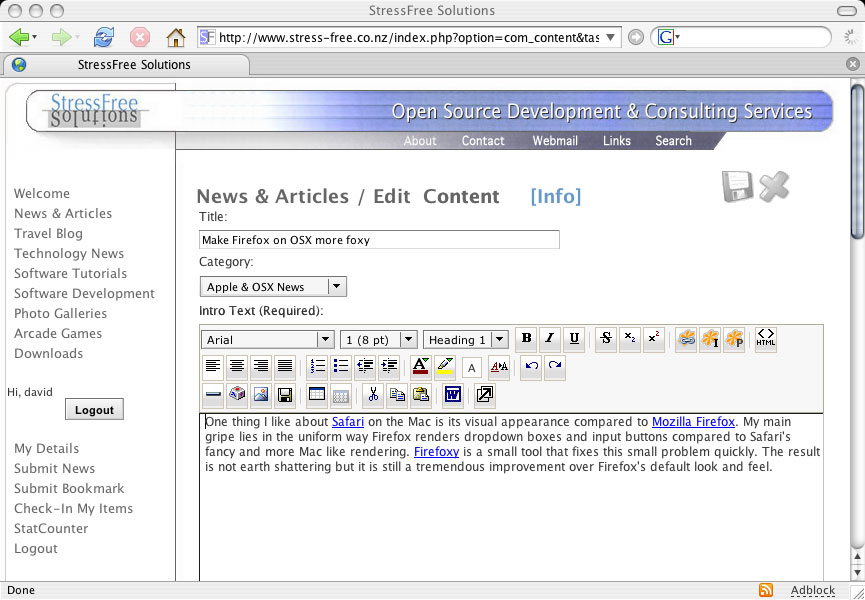Image resolution: width=865 pixels, height=600 pixels.
Task: Follow the Mozilla Firefox link in the text
Action: point(693,422)
